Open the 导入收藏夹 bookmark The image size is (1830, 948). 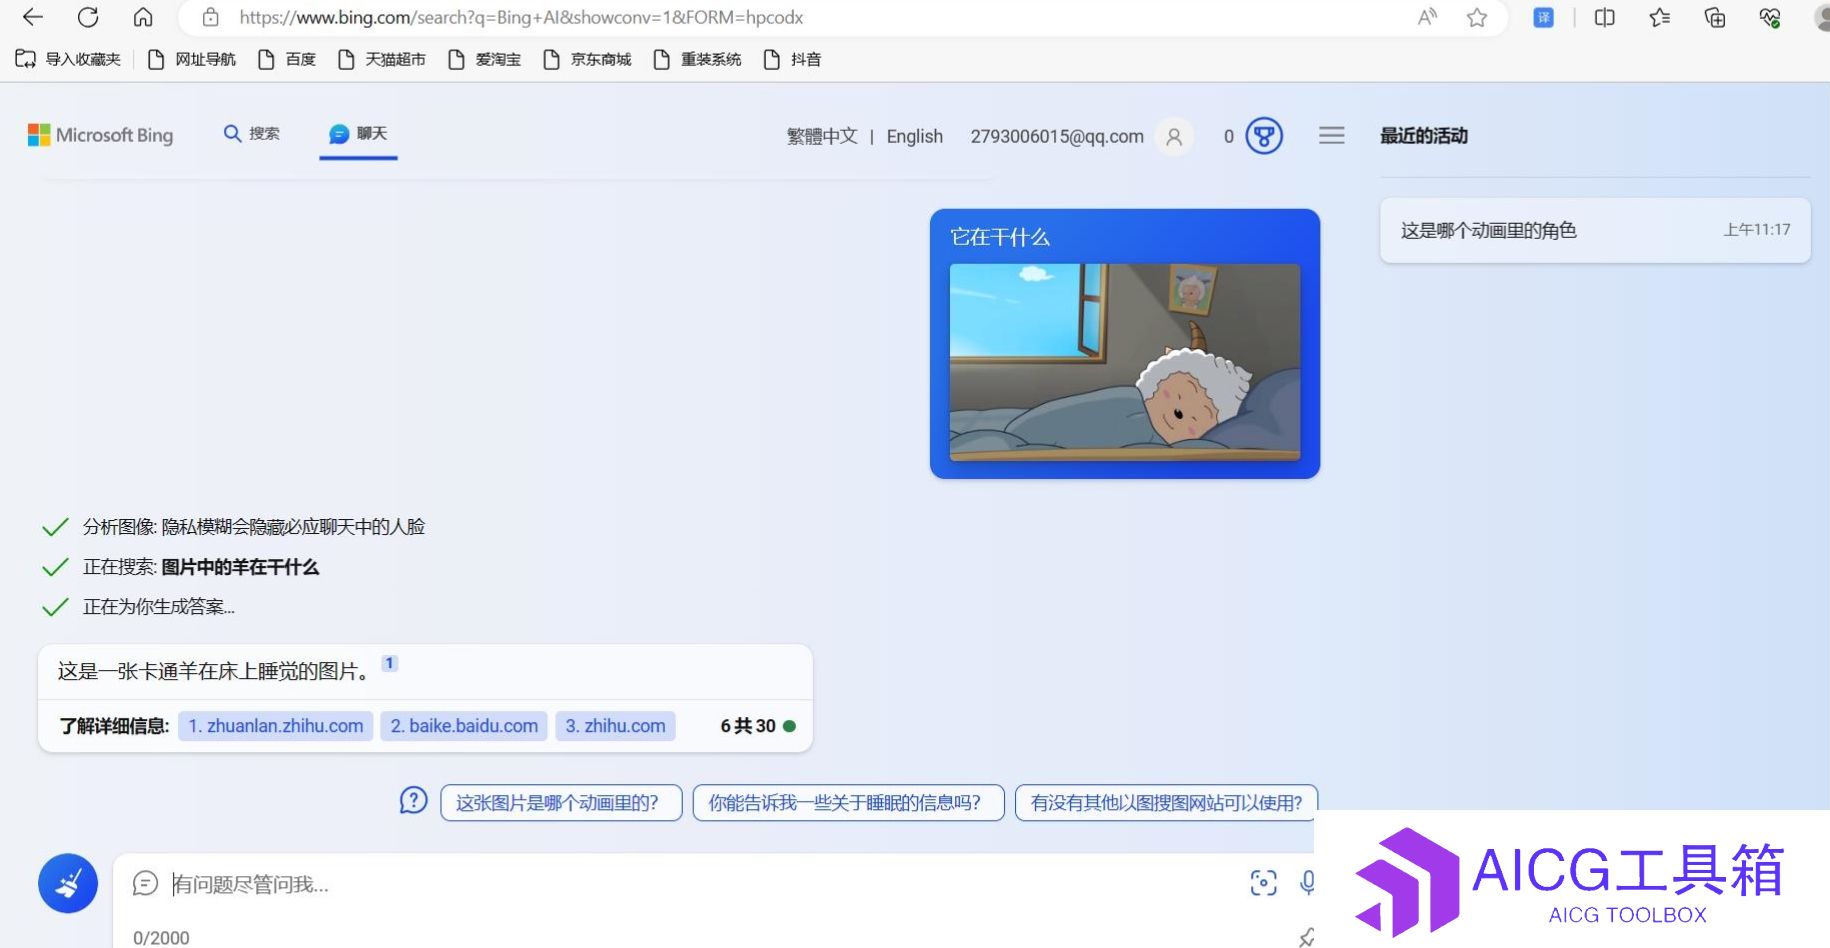coord(68,59)
